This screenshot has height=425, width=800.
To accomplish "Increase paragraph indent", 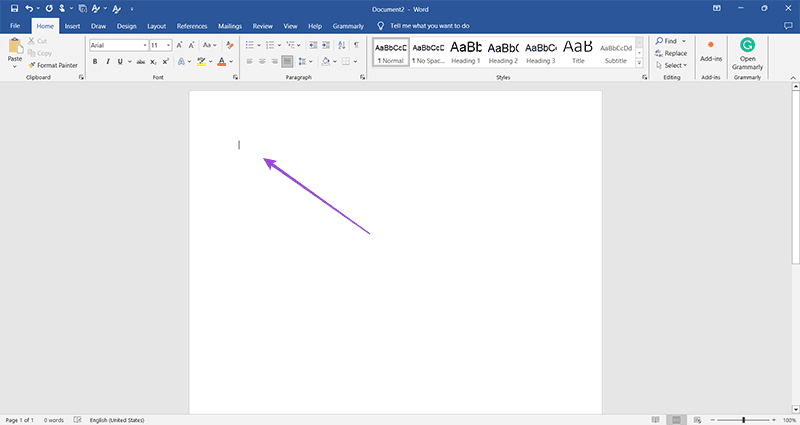I will click(x=326, y=45).
